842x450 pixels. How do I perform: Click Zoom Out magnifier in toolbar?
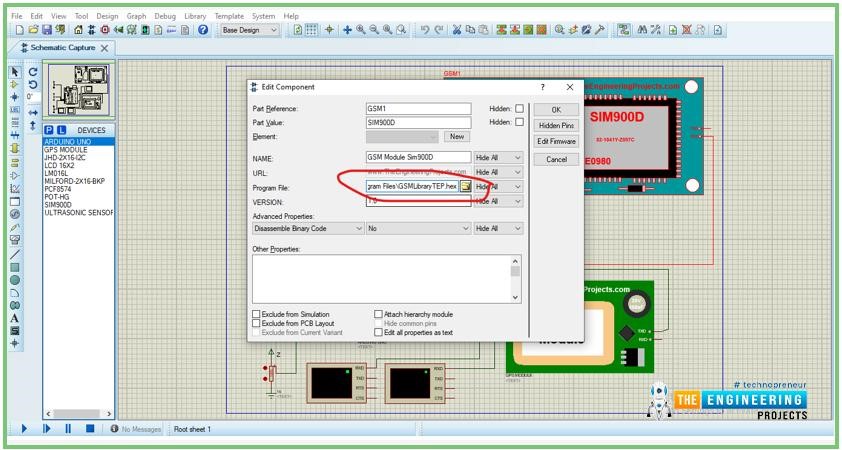(x=374, y=30)
